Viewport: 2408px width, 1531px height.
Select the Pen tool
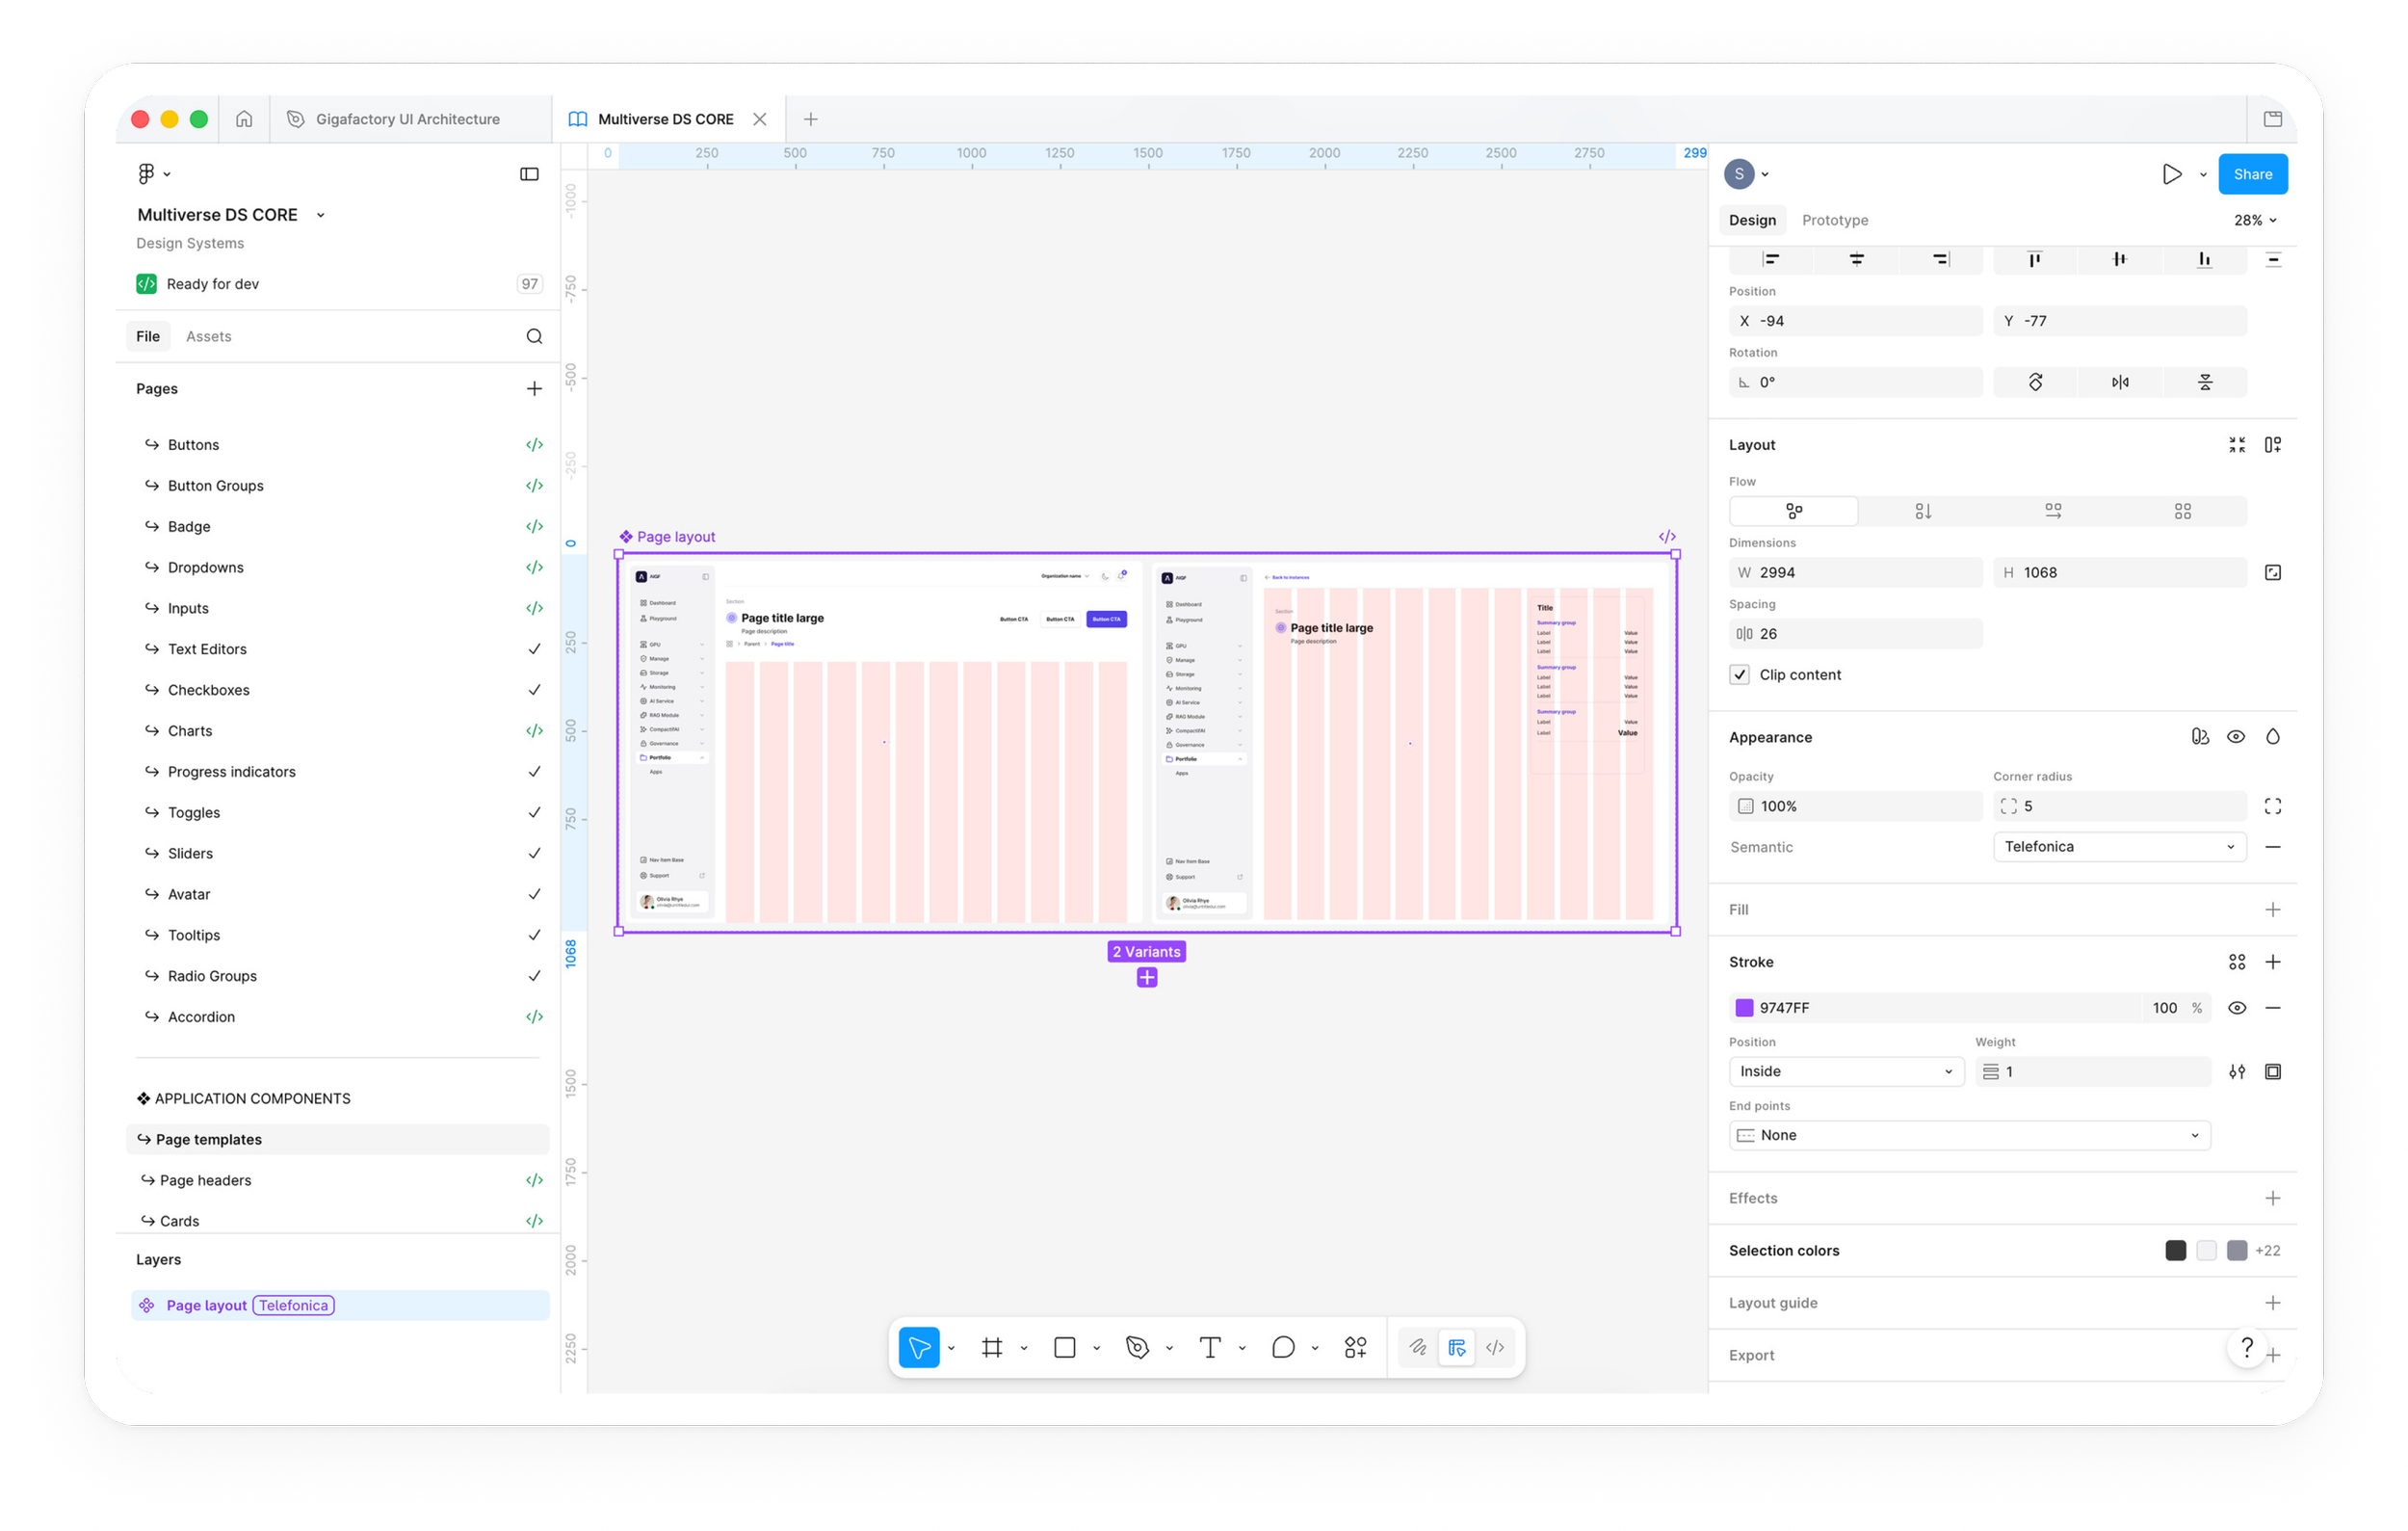[1137, 1347]
